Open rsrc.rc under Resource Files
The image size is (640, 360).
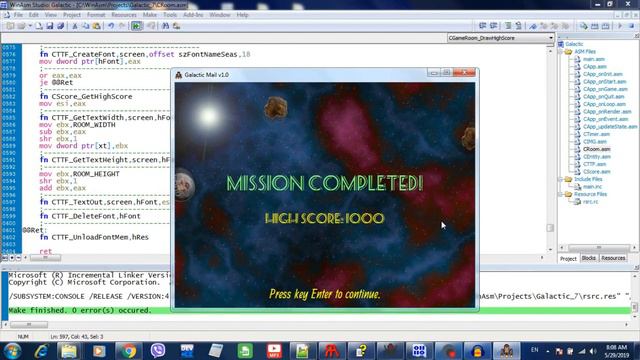coord(590,202)
